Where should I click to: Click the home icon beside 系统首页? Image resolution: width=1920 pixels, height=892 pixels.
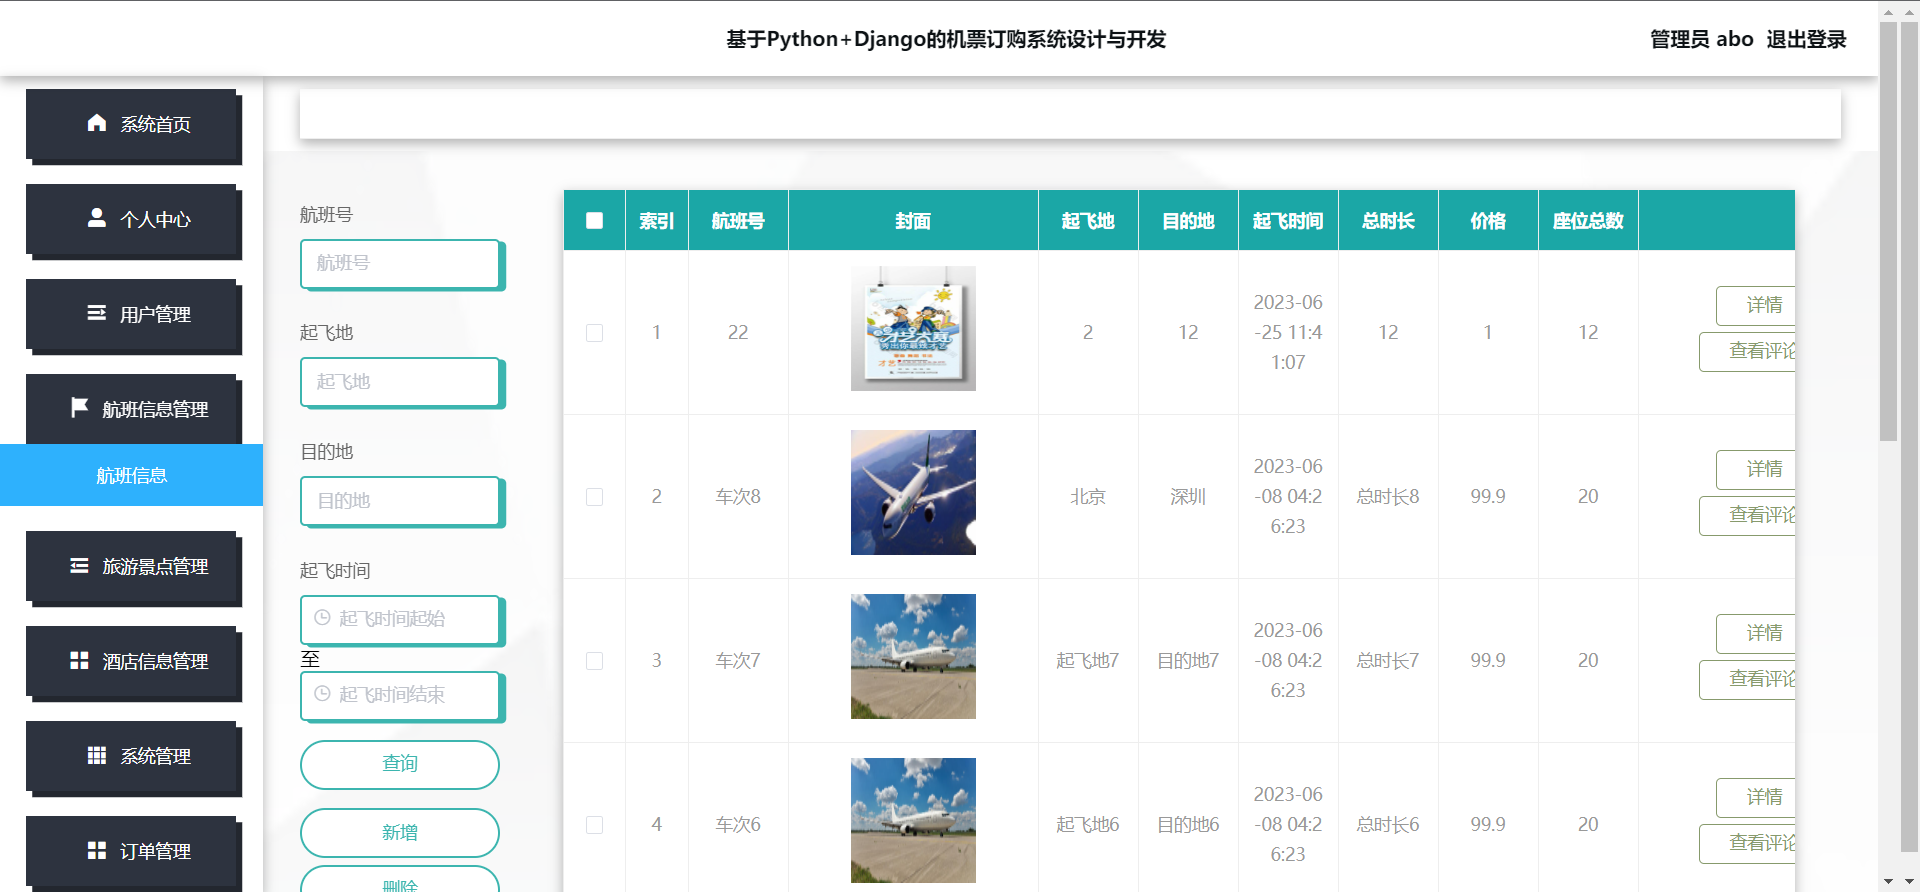(x=97, y=123)
